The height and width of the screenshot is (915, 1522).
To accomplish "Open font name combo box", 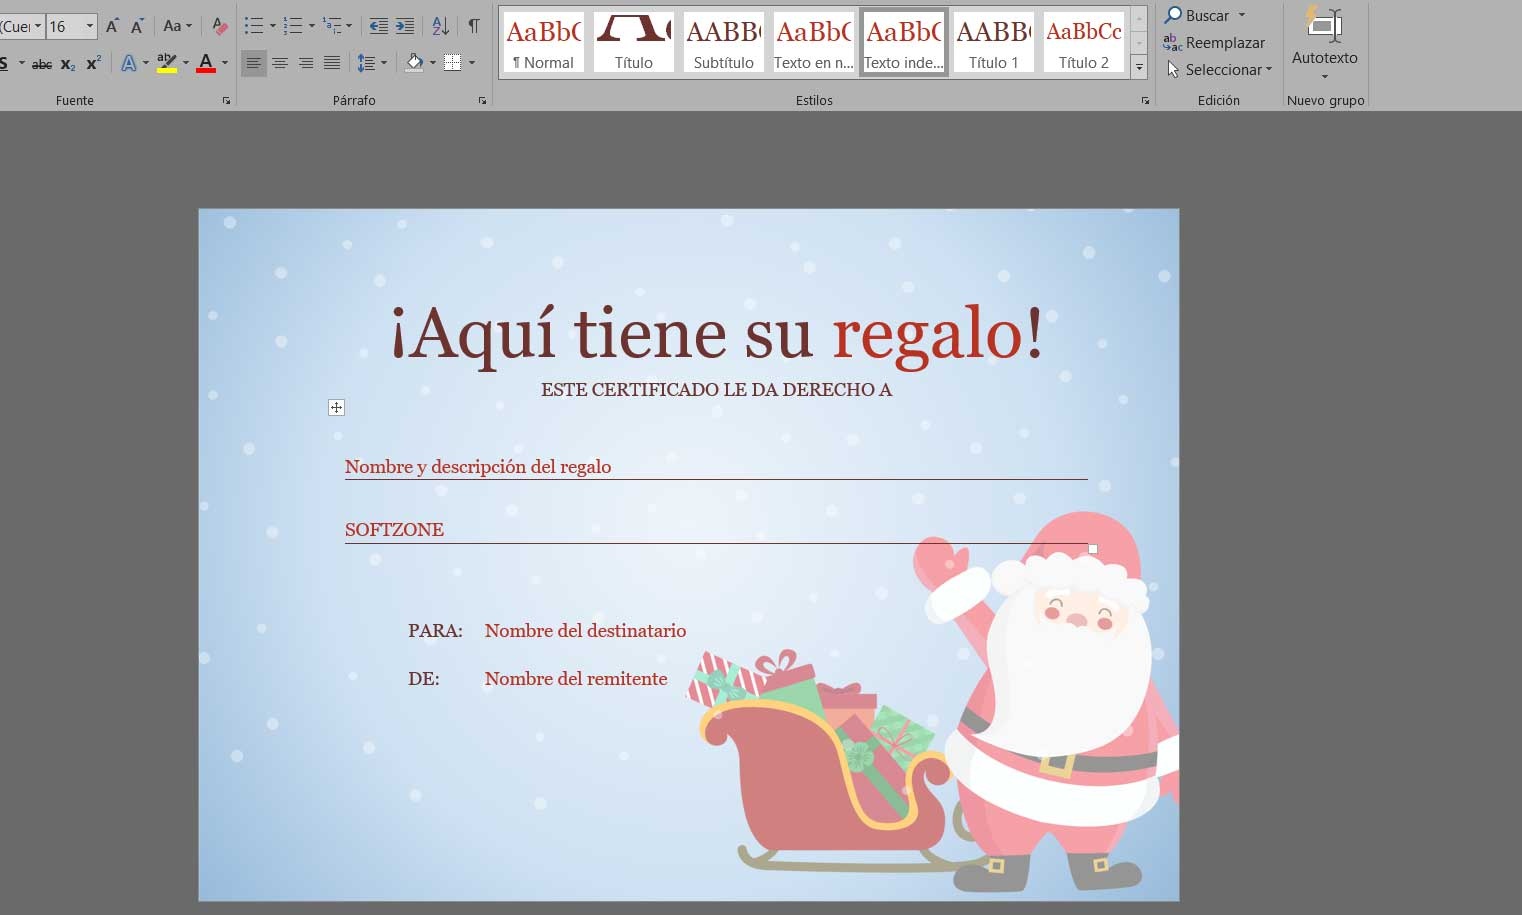I will [21, 26].
